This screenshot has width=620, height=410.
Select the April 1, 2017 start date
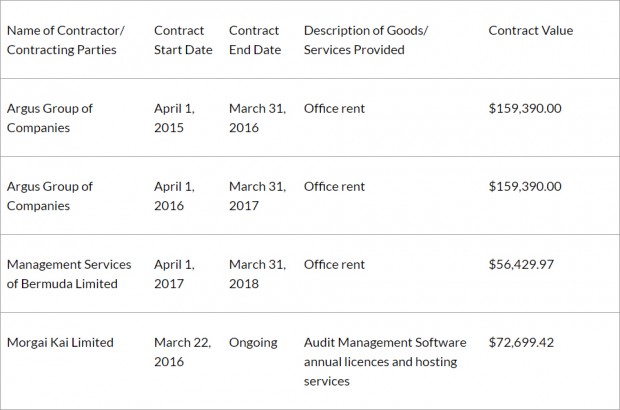tap(174, 274)
